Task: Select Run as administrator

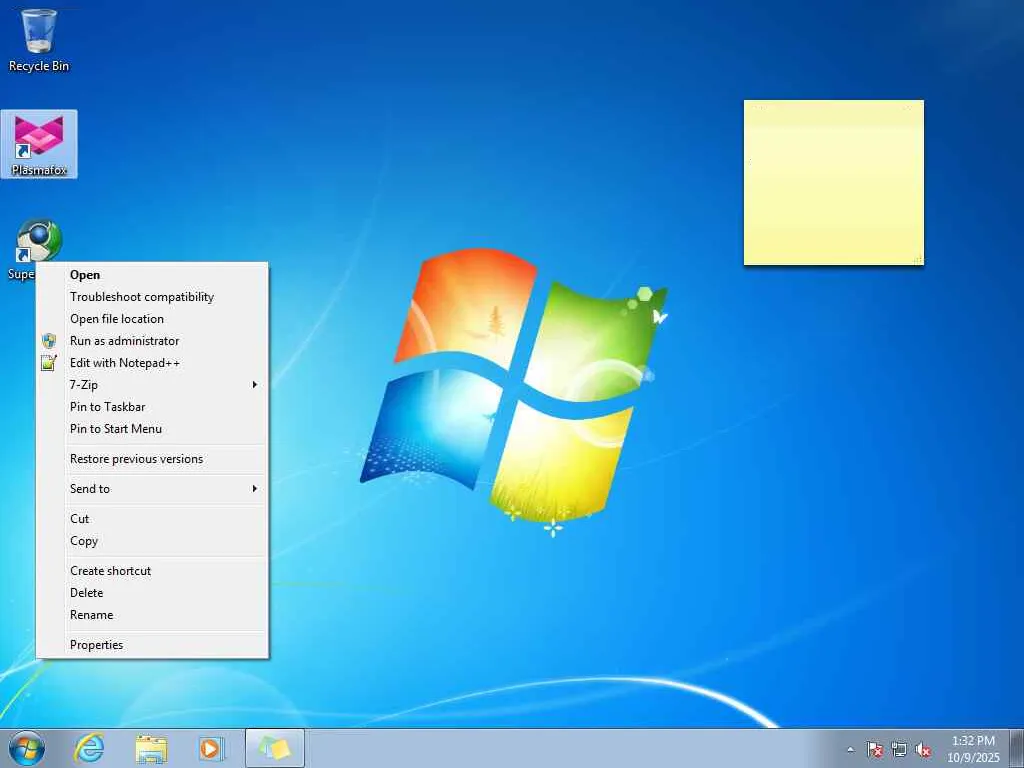Action: [x=152, y=341]
